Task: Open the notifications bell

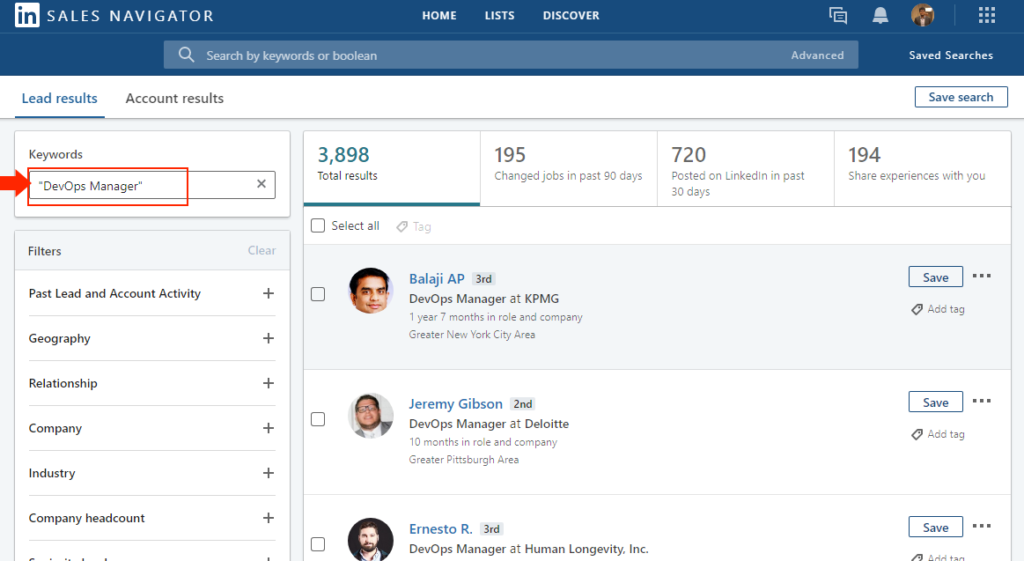Action: (x=880, y=15)
